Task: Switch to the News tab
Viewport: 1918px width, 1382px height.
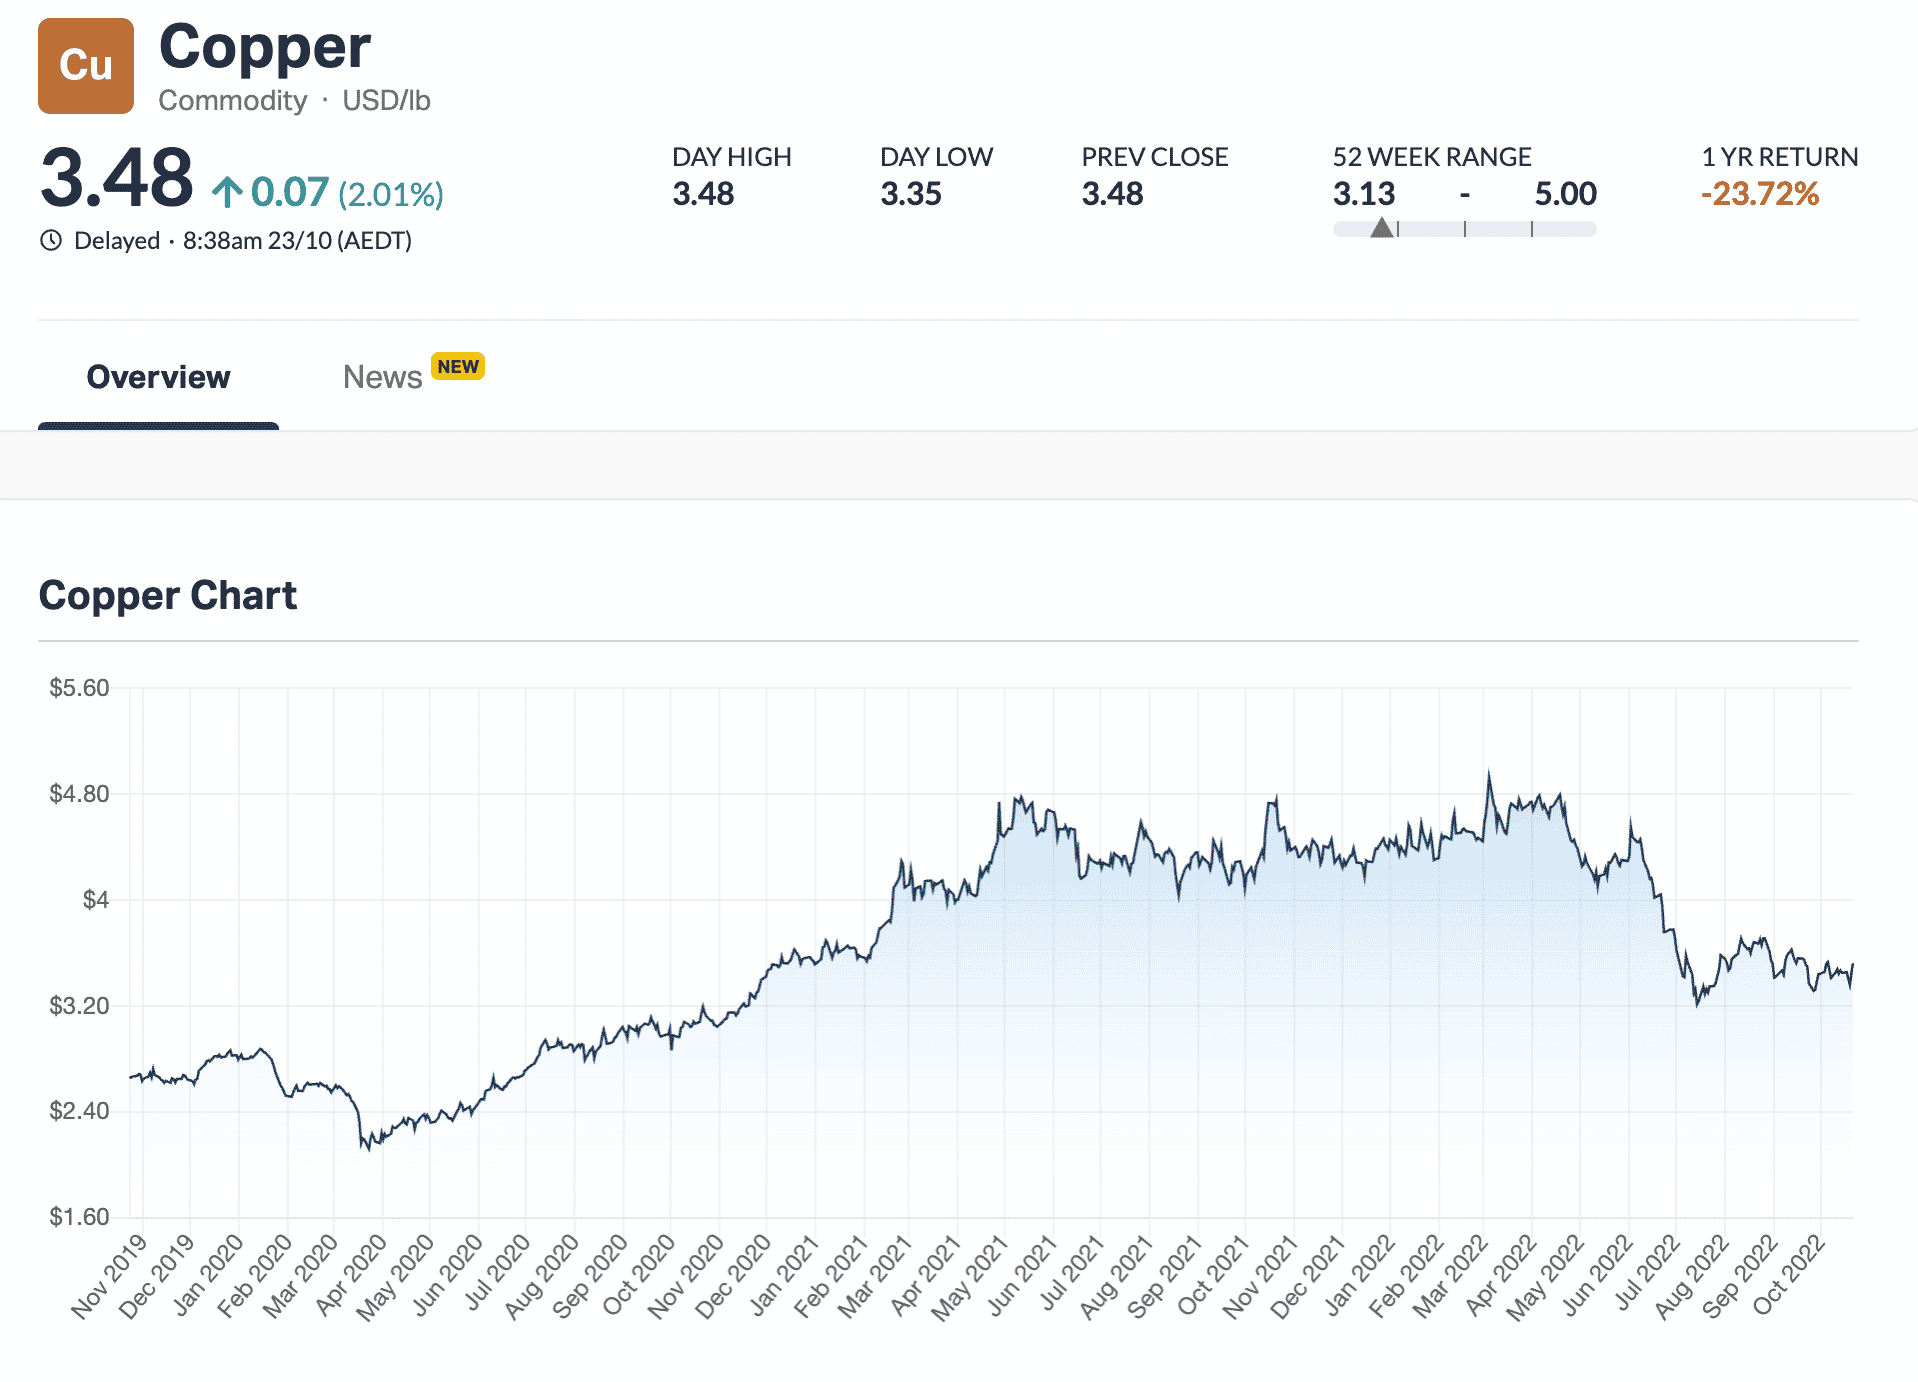Action: 382,377
